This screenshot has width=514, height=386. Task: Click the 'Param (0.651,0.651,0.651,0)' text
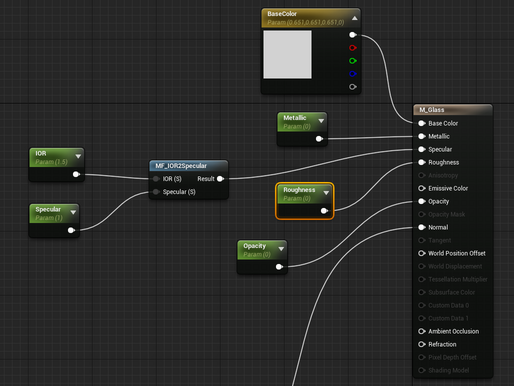point(306,22)
